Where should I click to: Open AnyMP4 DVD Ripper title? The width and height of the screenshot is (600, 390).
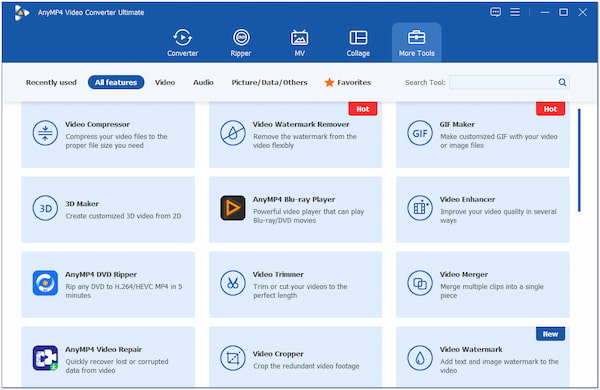click(x=101, y=274)
